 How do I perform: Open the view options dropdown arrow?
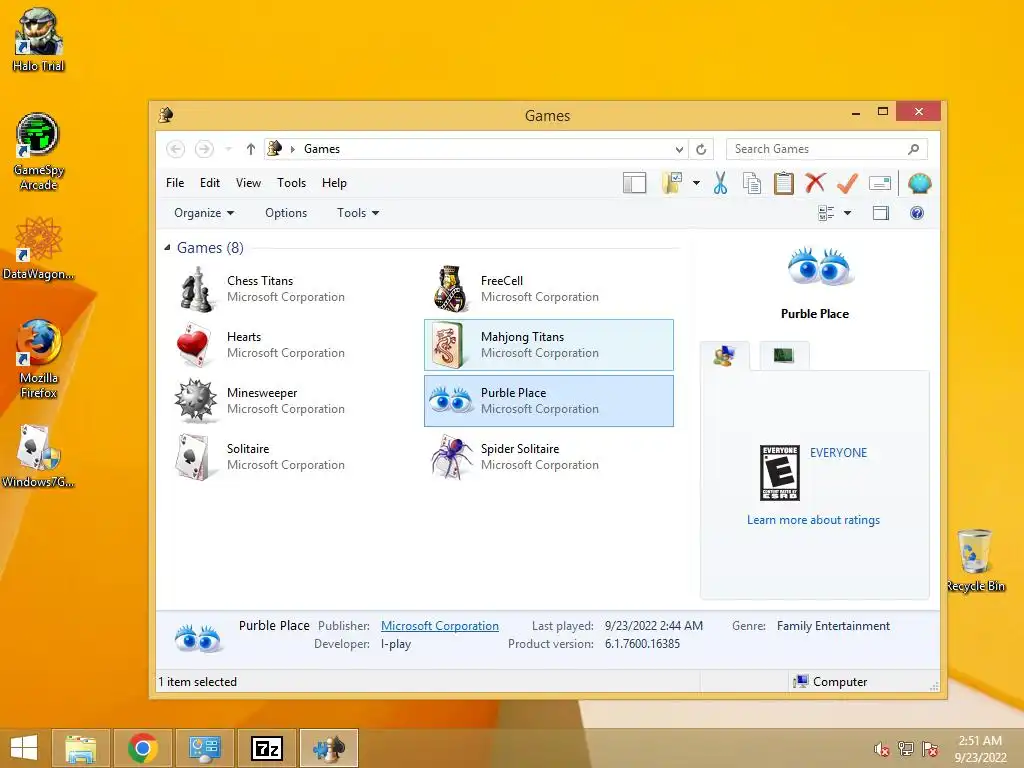point(847,213)
